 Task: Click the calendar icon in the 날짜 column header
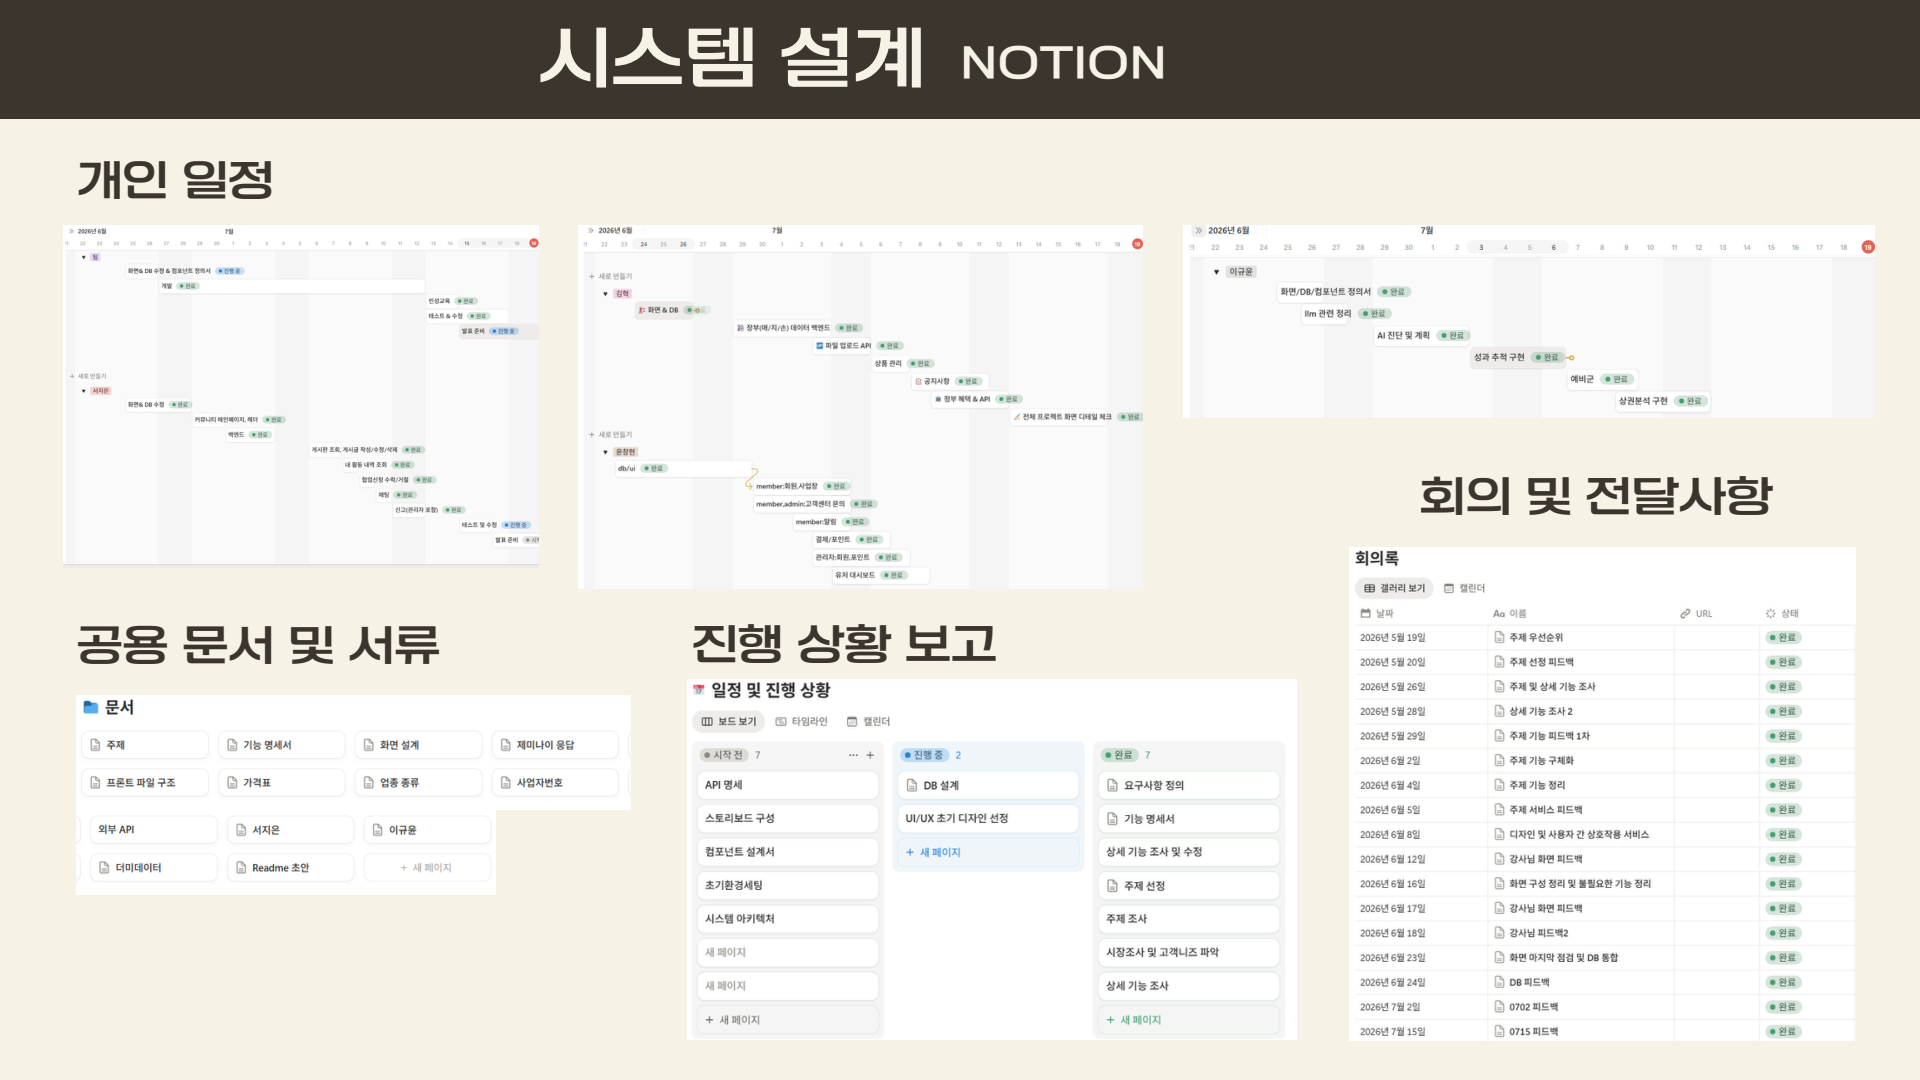point(1366,614)
